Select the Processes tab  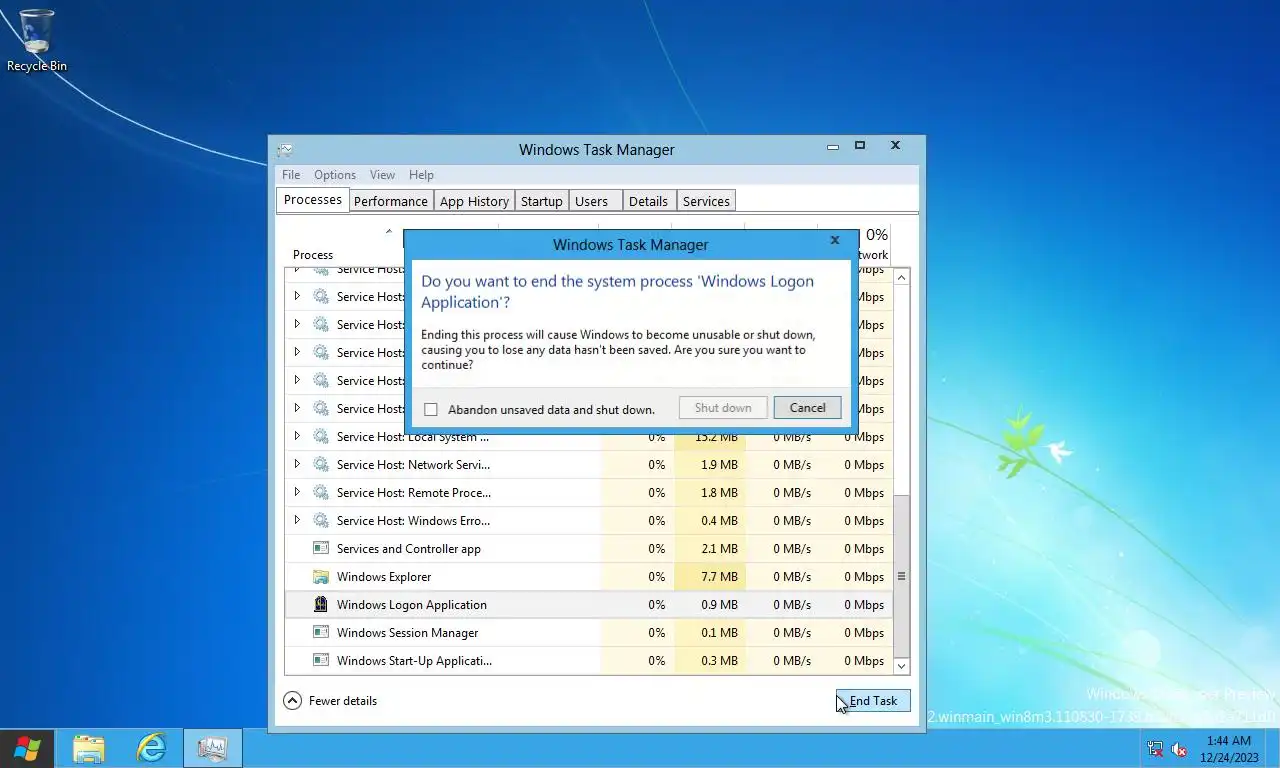click(x=313, y=200)
